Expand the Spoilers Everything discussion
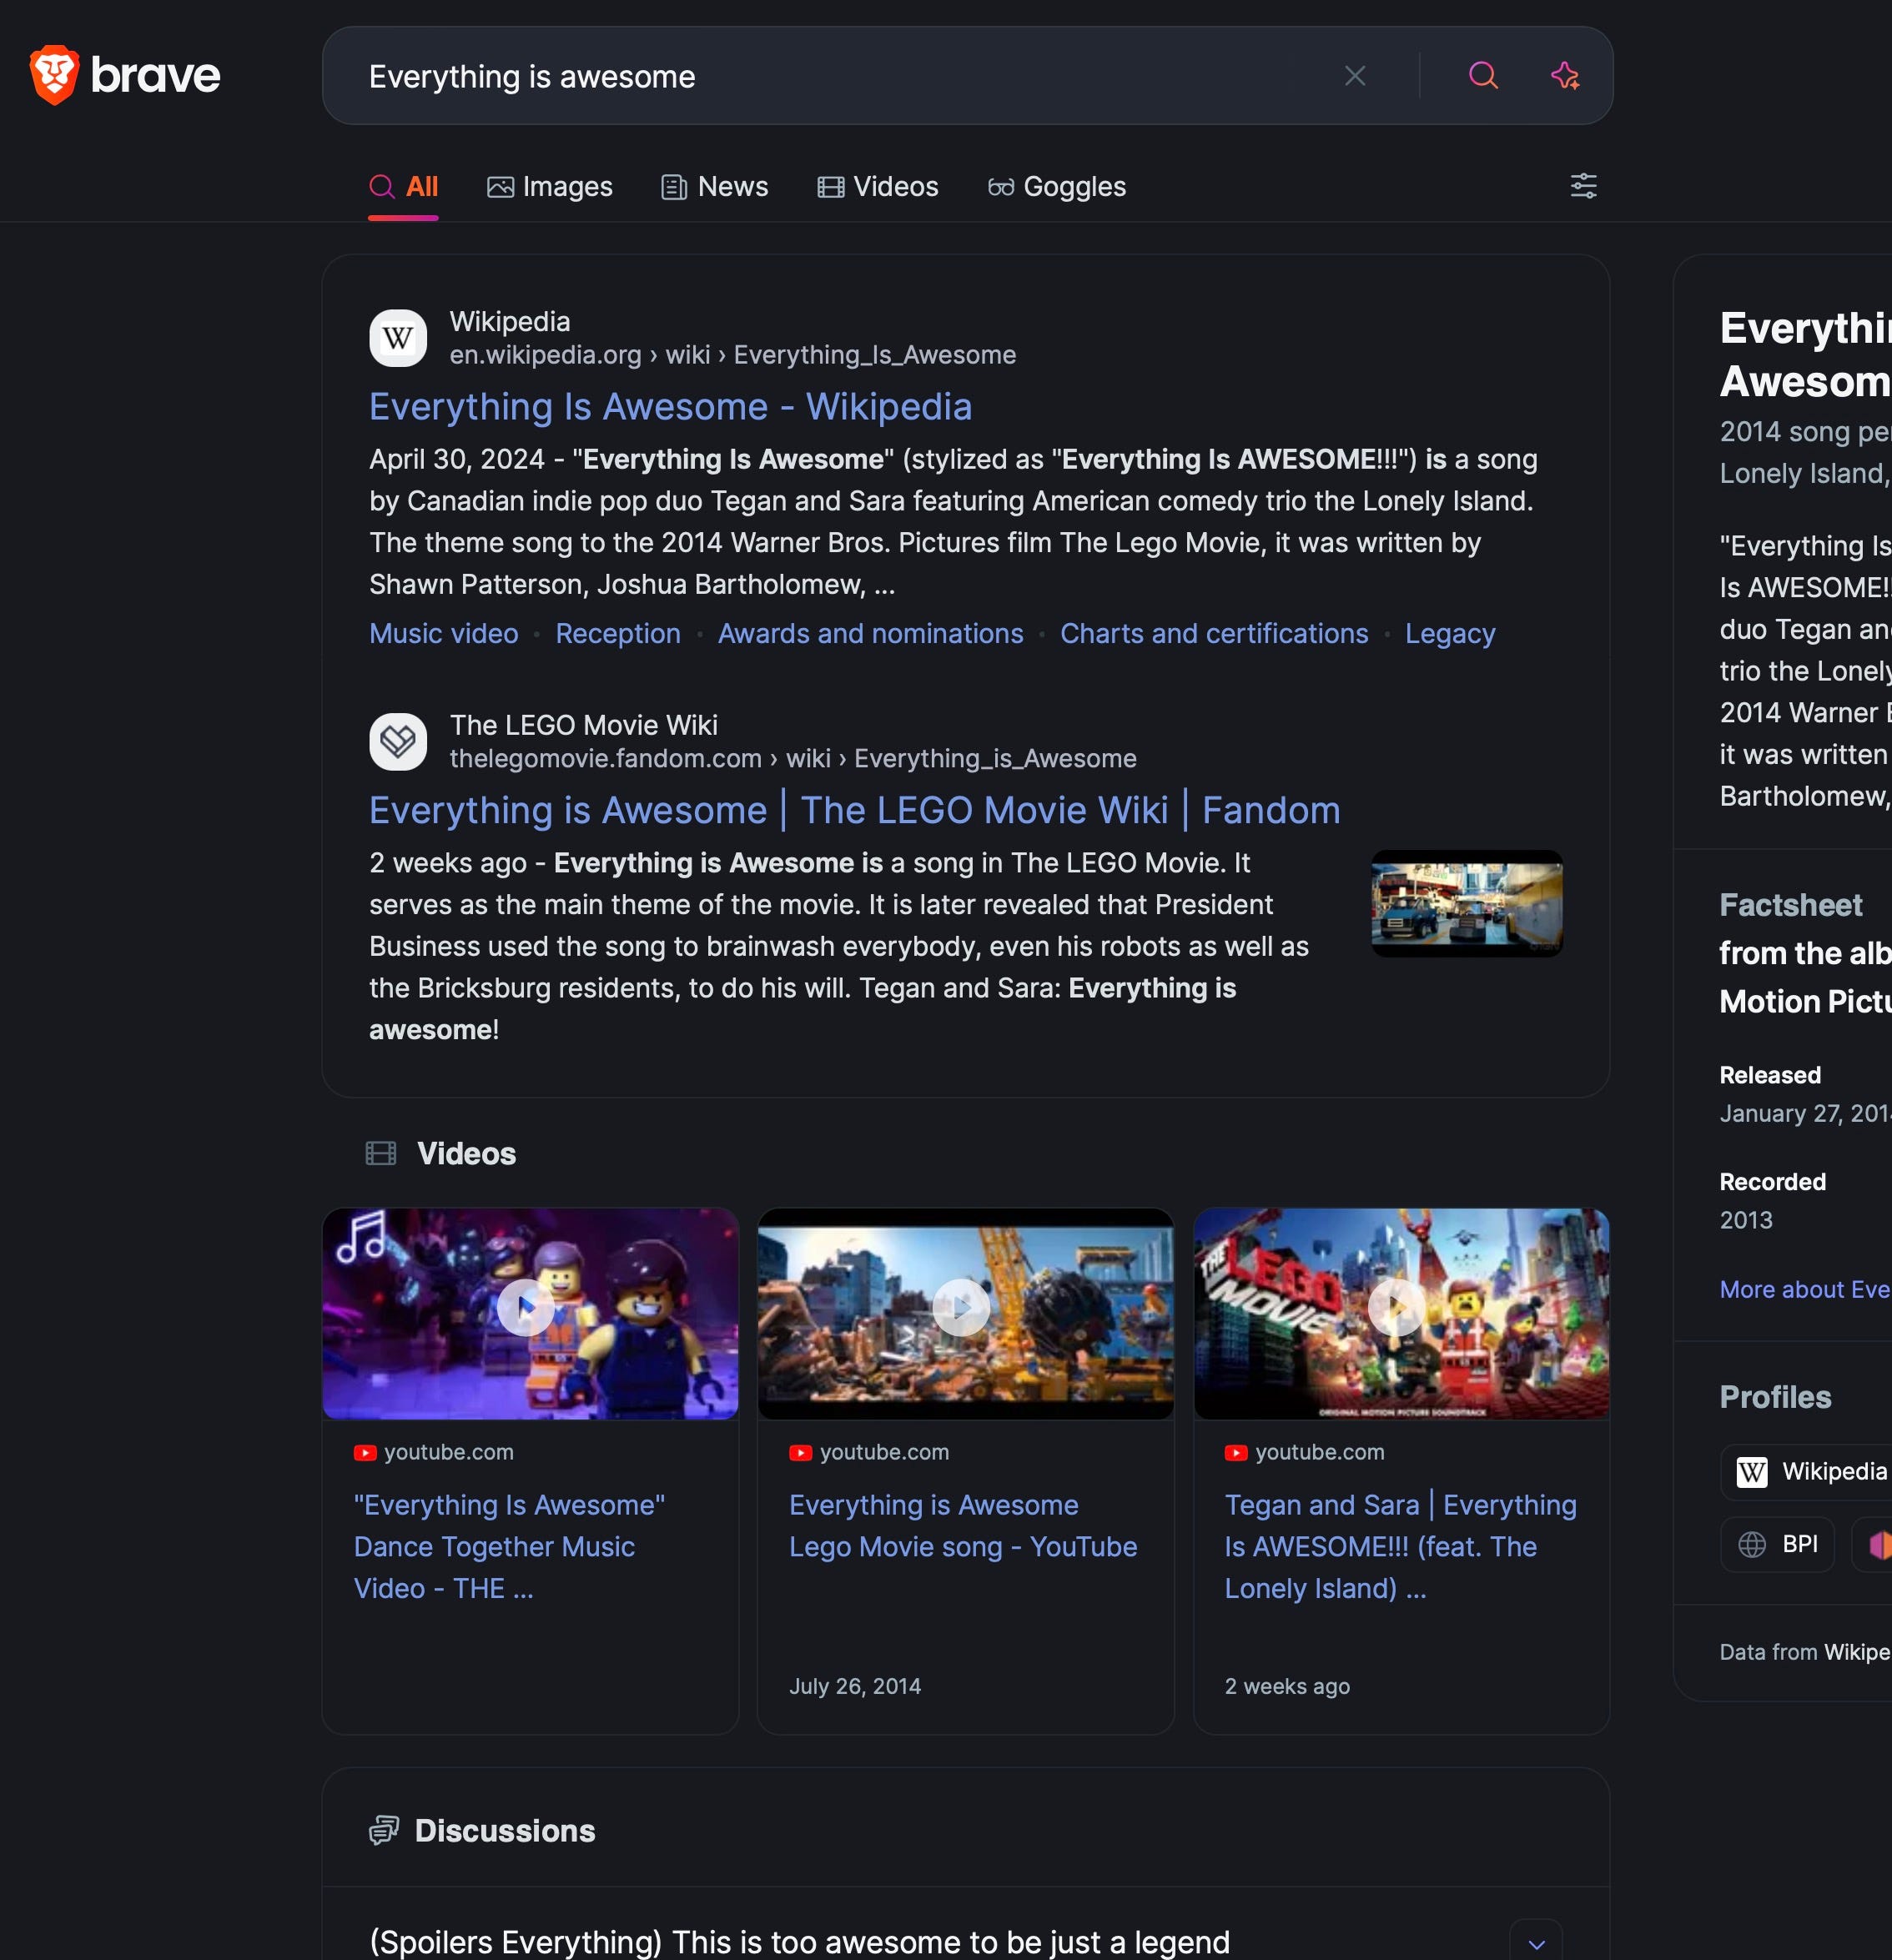The image size is (1892, 1960). pyautogui.click(x=1536, y=1943)
